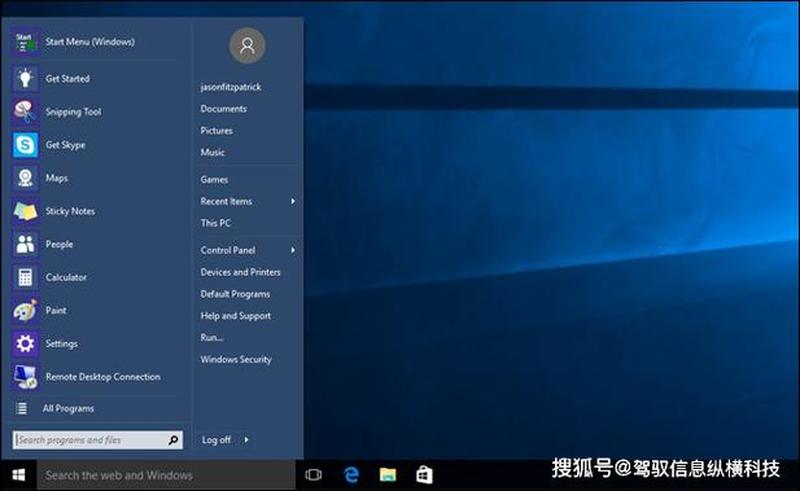The height and width of the screenshot is (491, 800).
Task: Open Documents from the start menu
Action: click(x=223, y=109)
